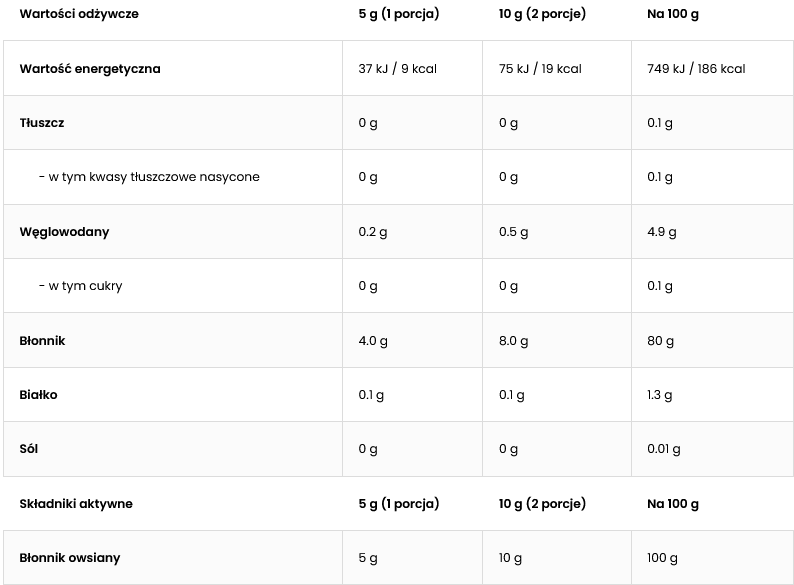Select the "Wartość energetyczna" row label
Screen dimensions: 794x585
[x=90, y=69]
